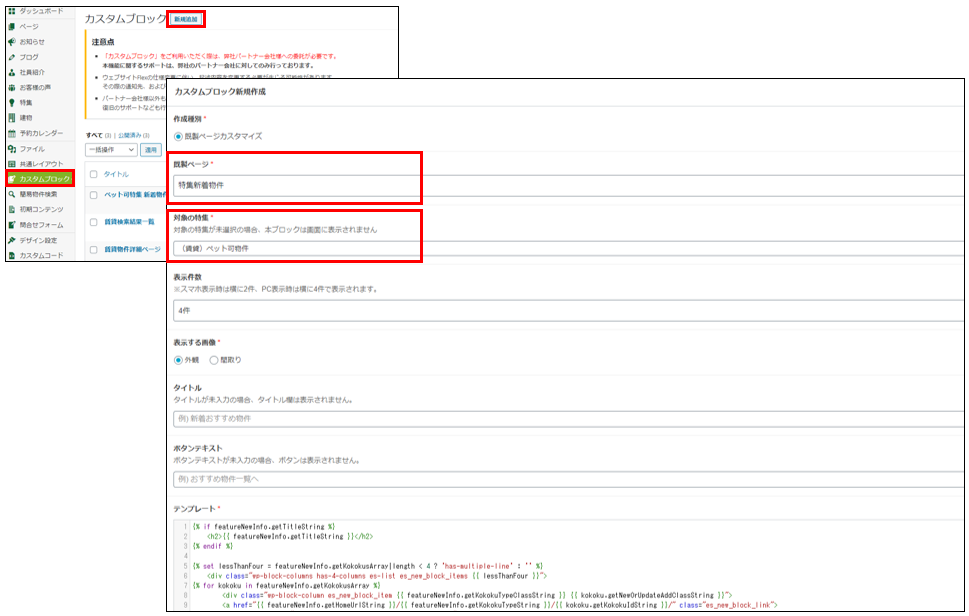Click the 簡易物件検索 magnifier icon
This screenshot has height=616, width=969.
coord(11,194)
